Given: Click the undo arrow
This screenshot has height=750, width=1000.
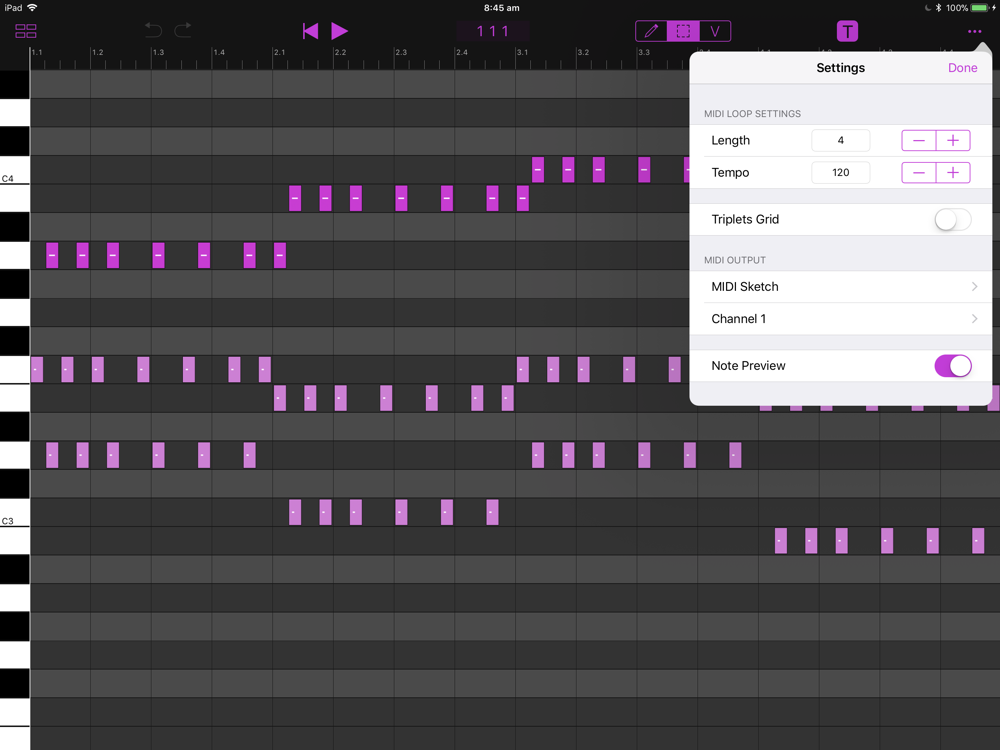Looking at the screenshot, I should 153,30.
